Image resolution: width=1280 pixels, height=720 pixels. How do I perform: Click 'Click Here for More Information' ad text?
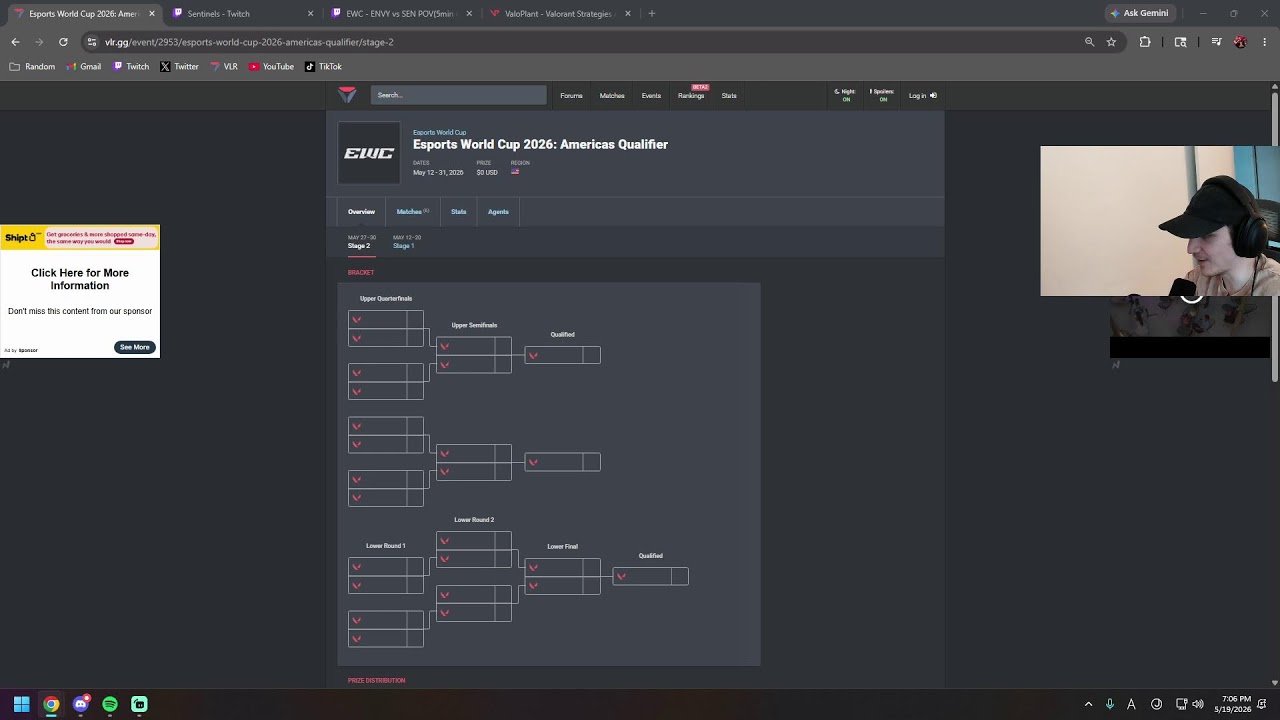click(80, 279)
